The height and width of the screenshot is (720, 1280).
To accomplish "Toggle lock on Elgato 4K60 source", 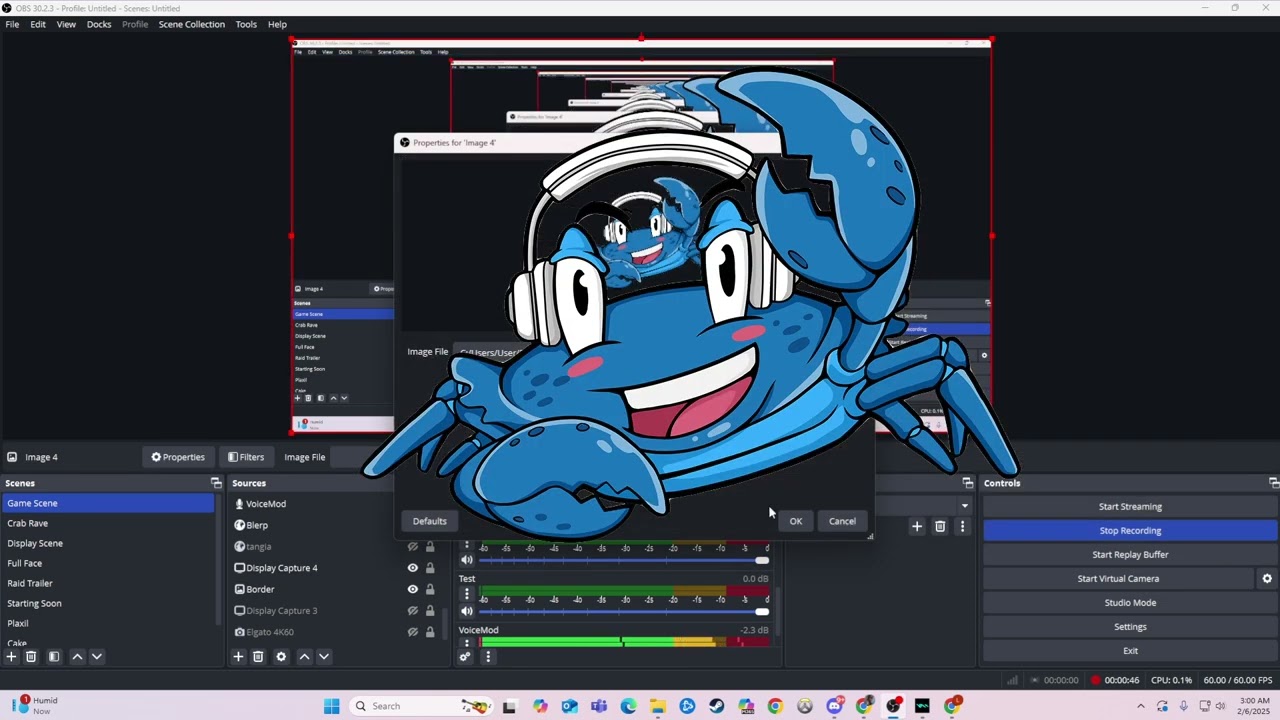I will click(x=430, y=632).
